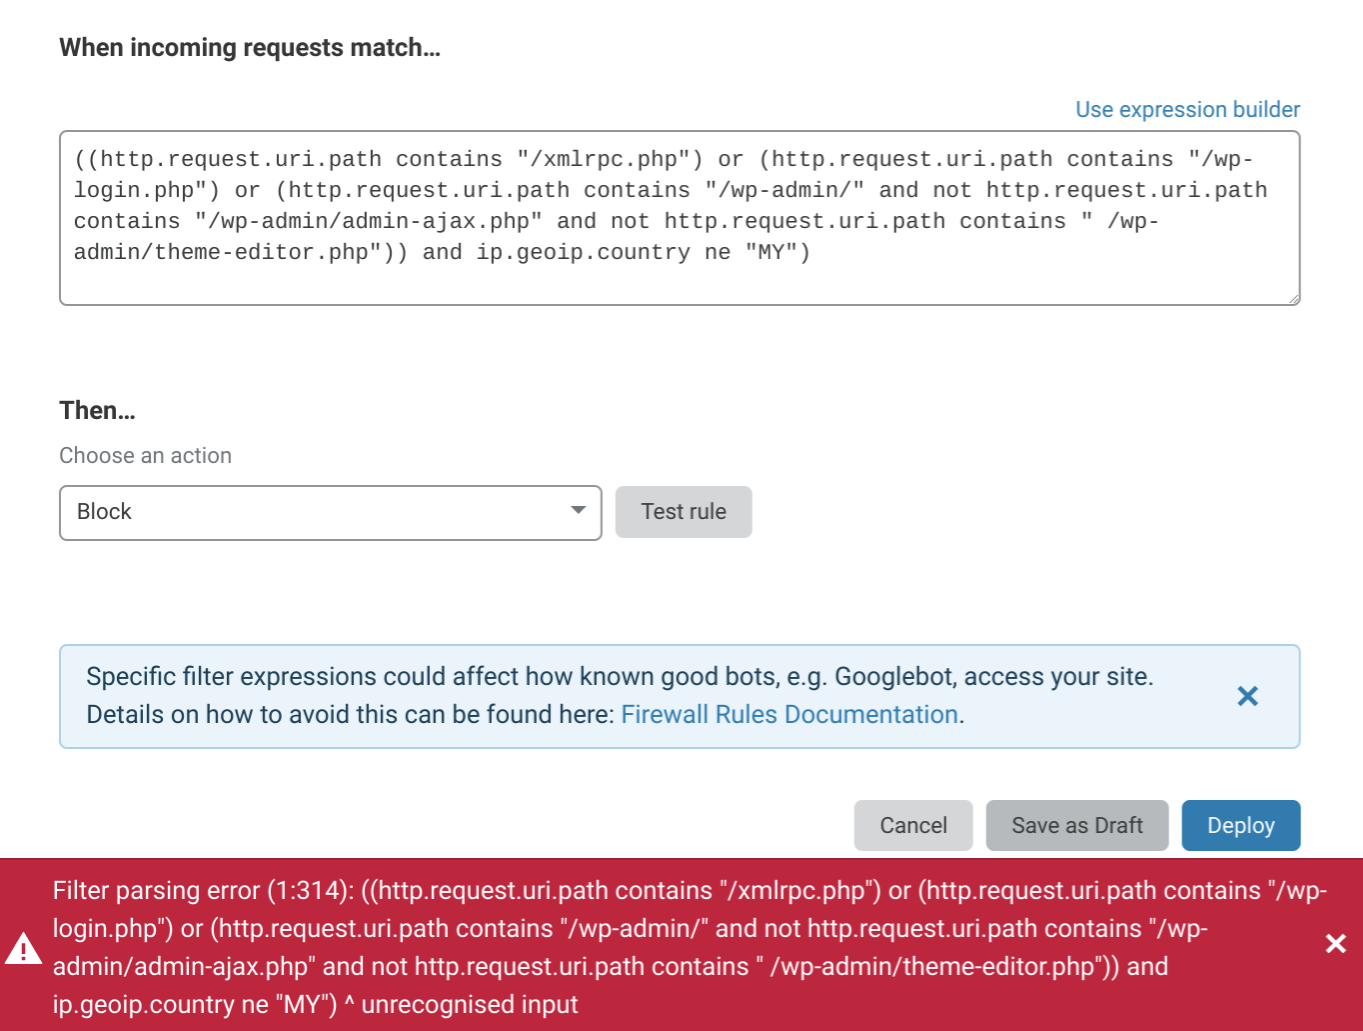
Task: Open the expression builder link
Action: [1187, 109]
